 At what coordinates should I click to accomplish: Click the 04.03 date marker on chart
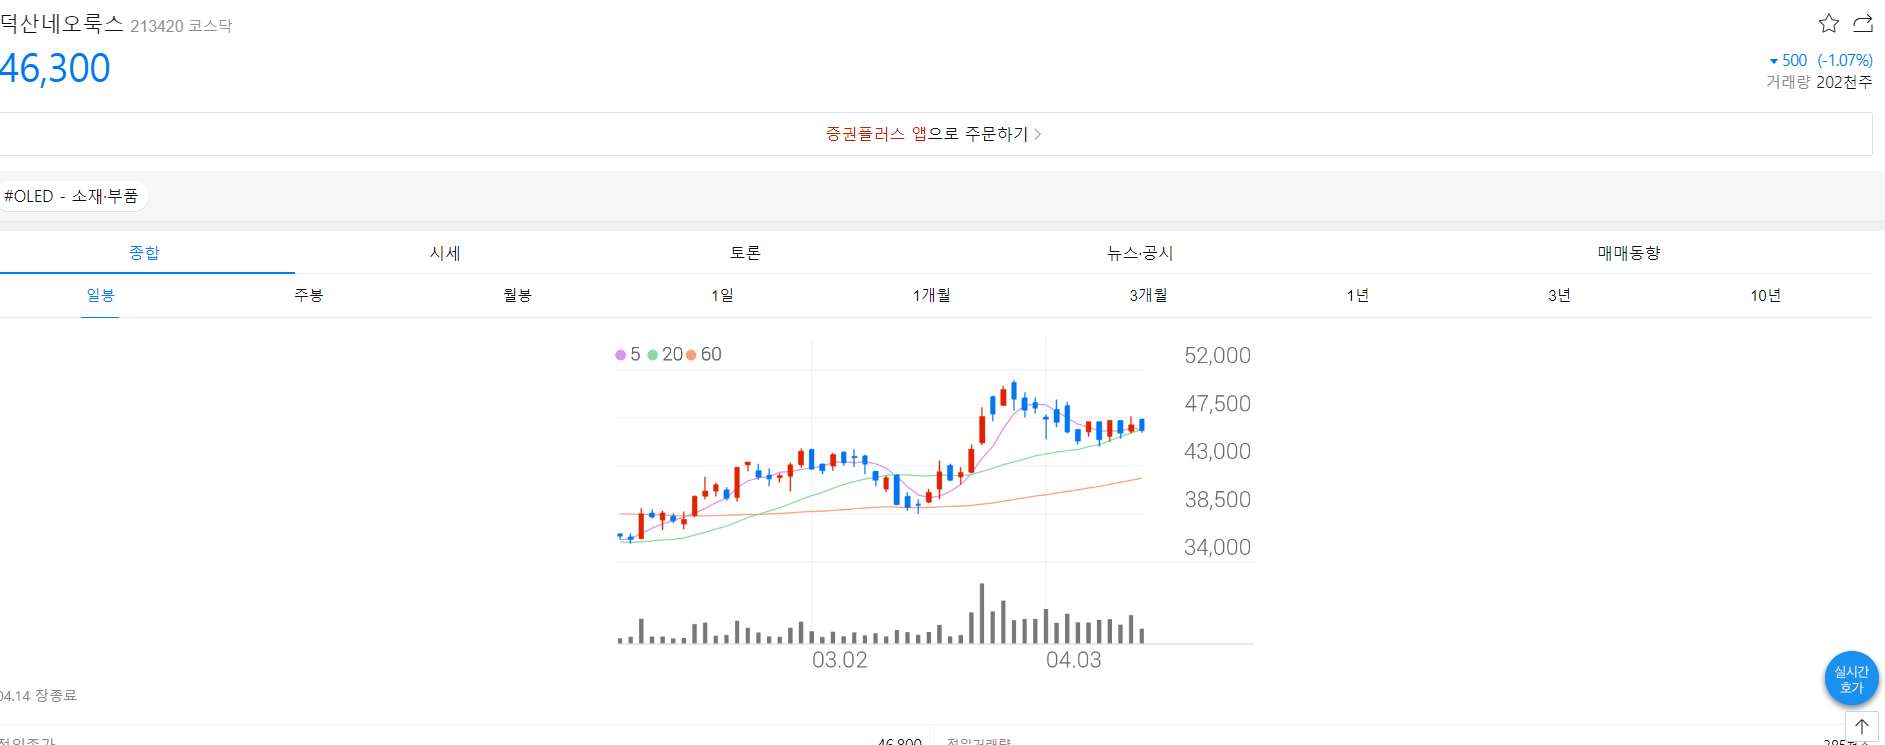tap(1074, 660)
